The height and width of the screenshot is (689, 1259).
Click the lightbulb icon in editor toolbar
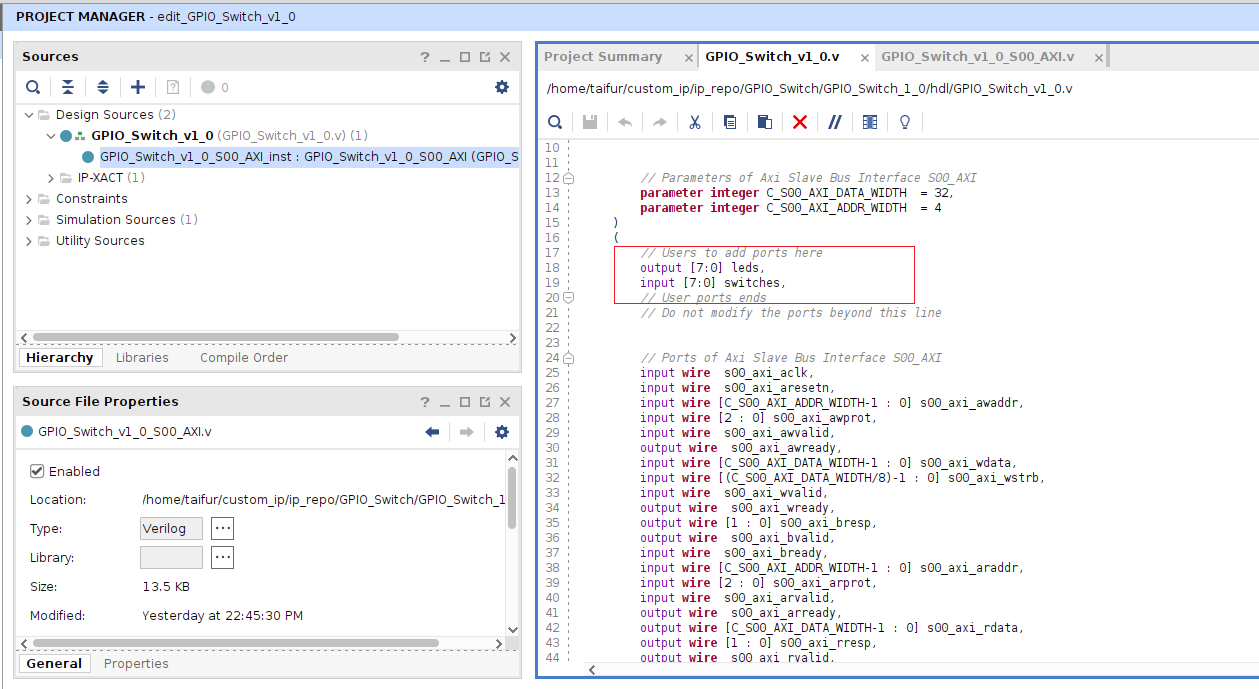pos(905,122)
